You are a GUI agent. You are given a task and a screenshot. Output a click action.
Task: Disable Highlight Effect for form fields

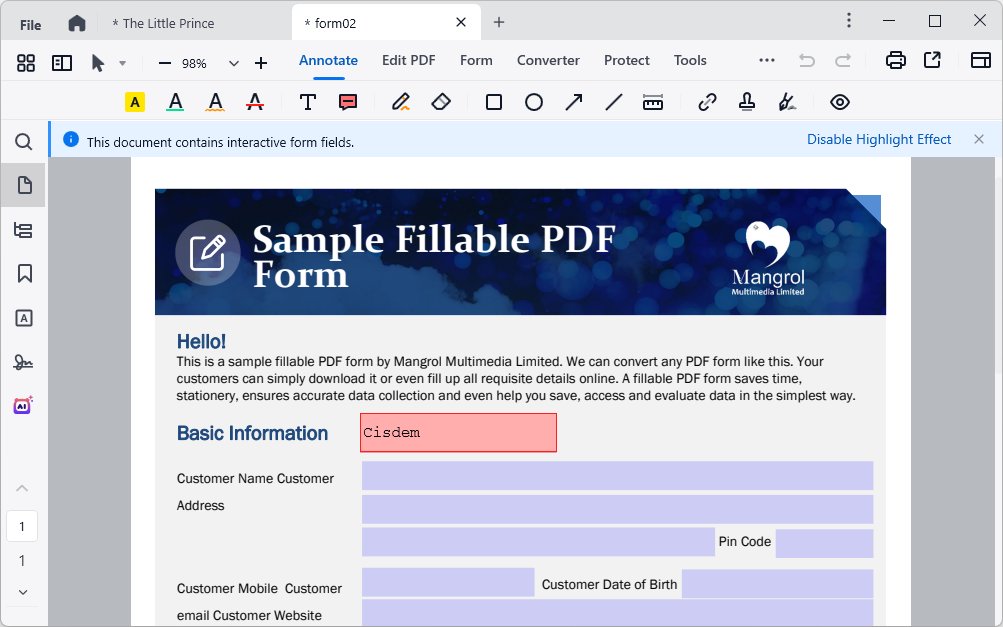(879, 140)
